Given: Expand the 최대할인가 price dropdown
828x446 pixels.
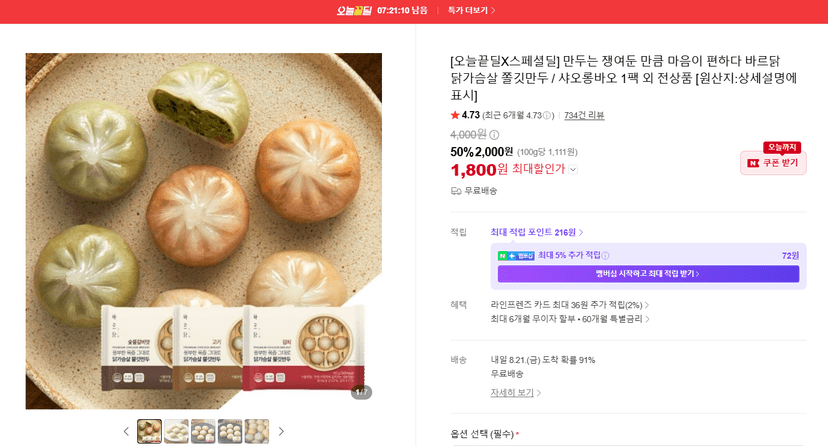Looking at the screenshot, I should (573, 169).
